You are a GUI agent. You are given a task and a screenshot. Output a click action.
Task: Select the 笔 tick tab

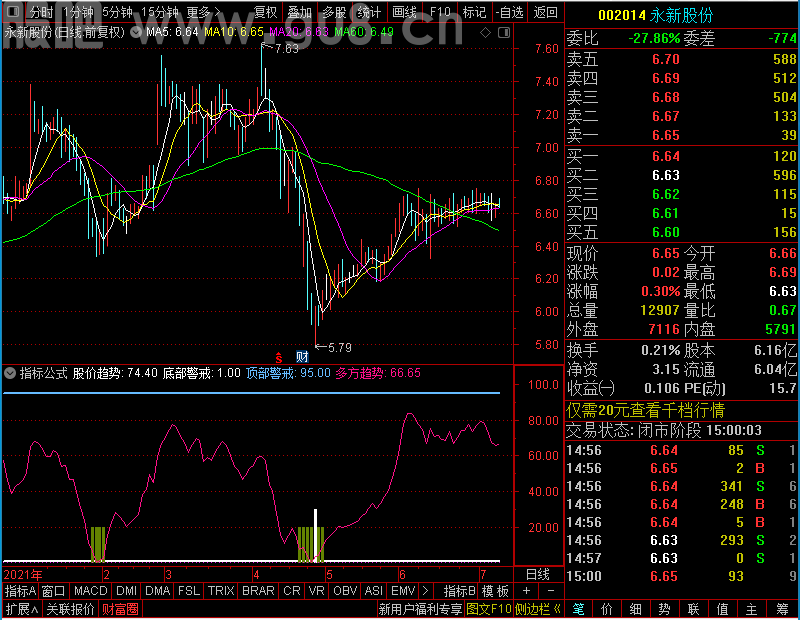click(578, 609)
